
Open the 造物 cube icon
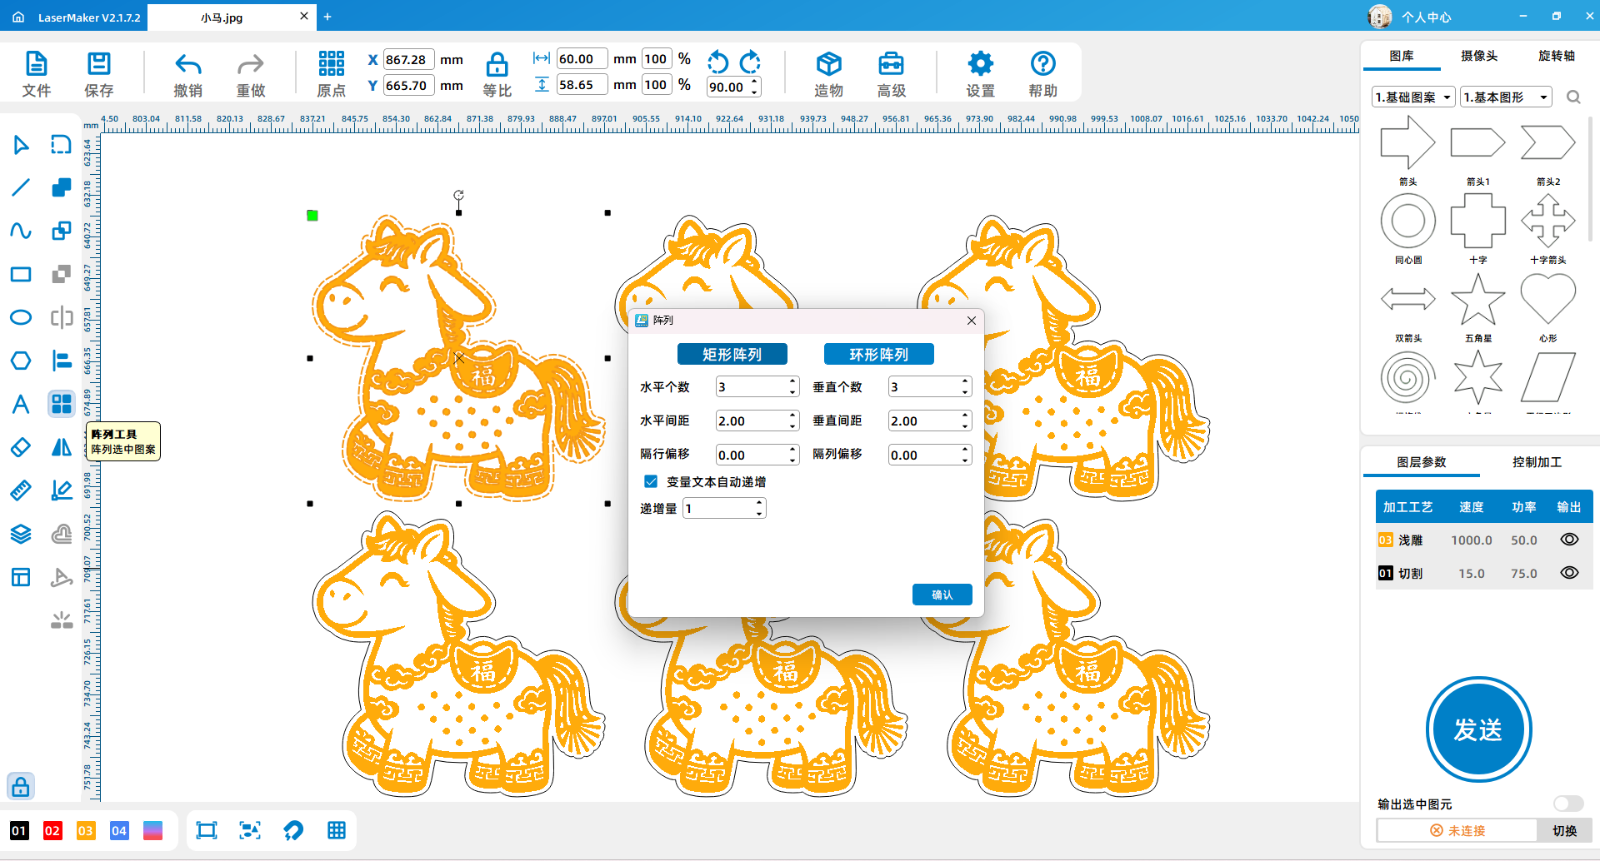pos(828,66)
